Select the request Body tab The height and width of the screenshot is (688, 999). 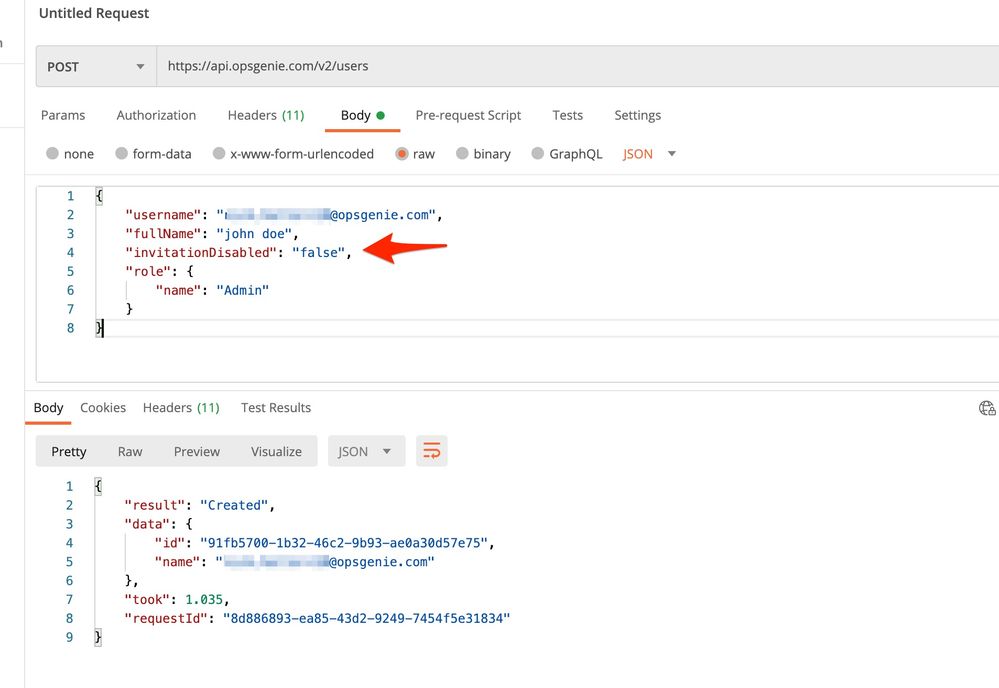point(363,115)
